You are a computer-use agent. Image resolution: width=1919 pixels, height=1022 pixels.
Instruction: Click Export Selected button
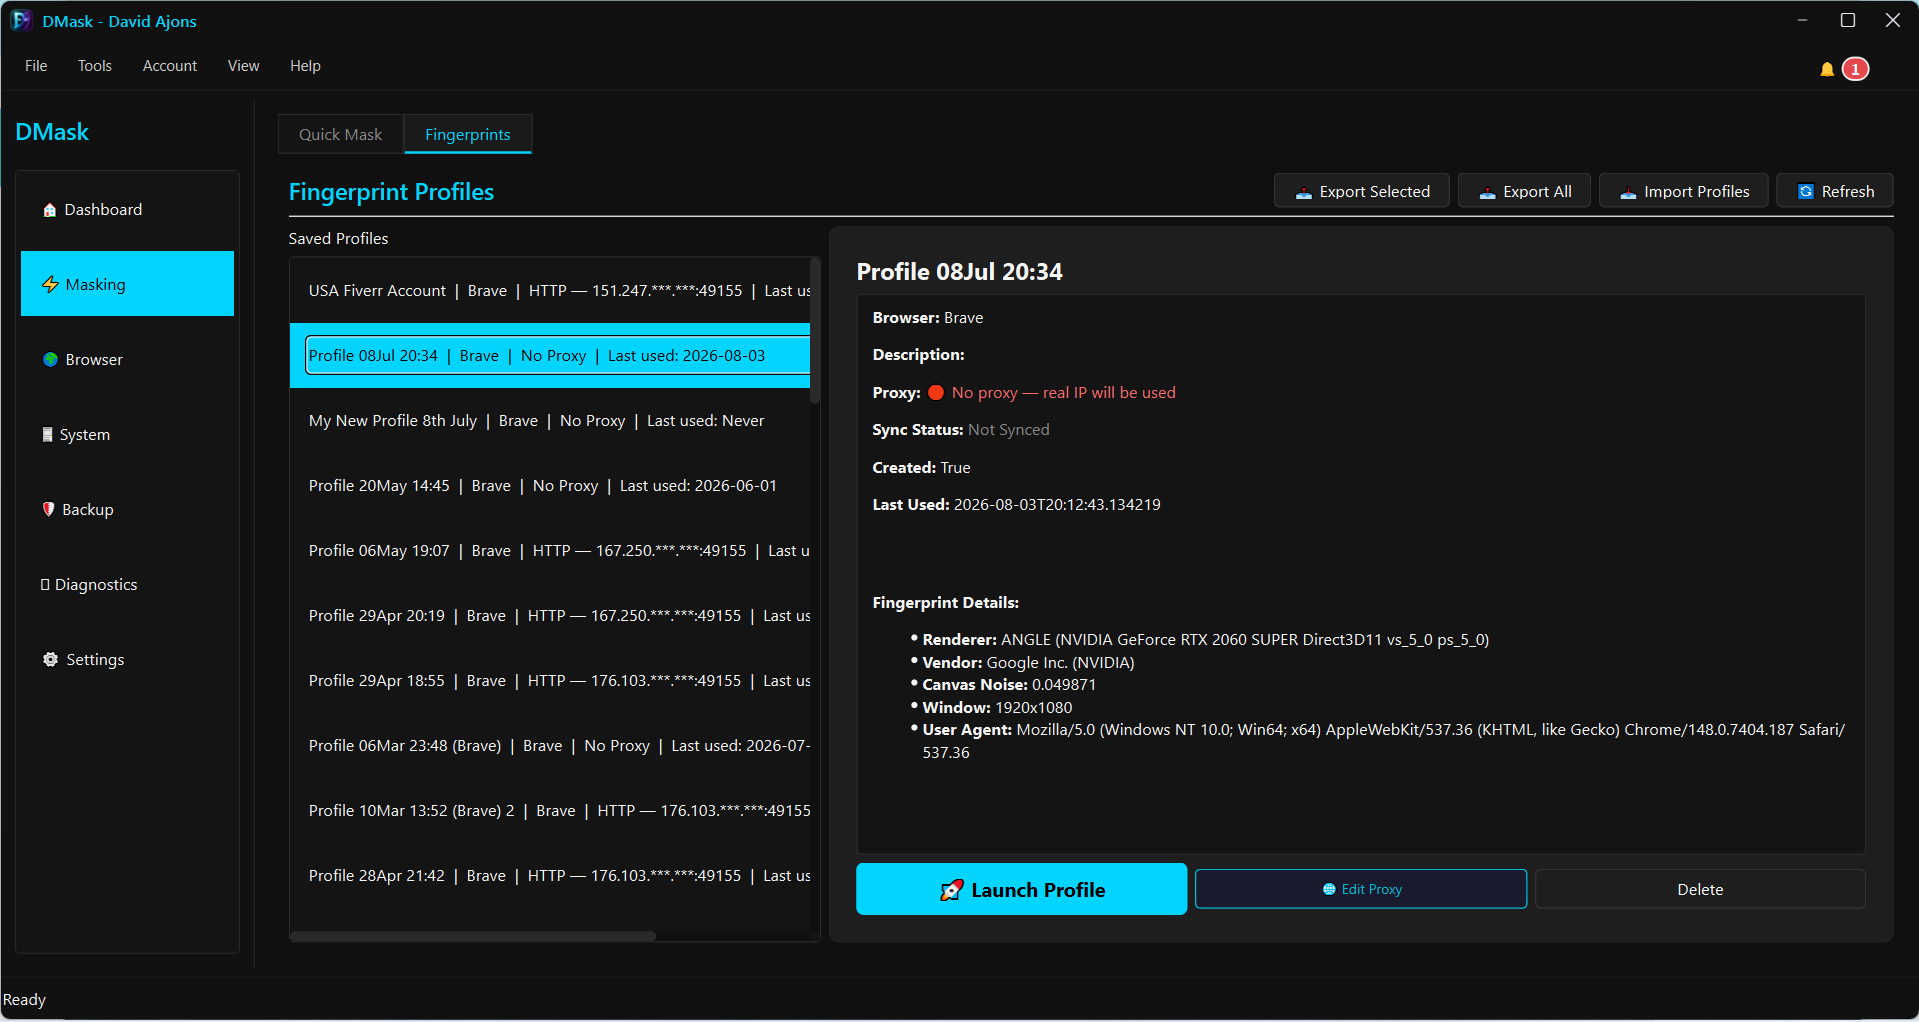point(1361,192)
